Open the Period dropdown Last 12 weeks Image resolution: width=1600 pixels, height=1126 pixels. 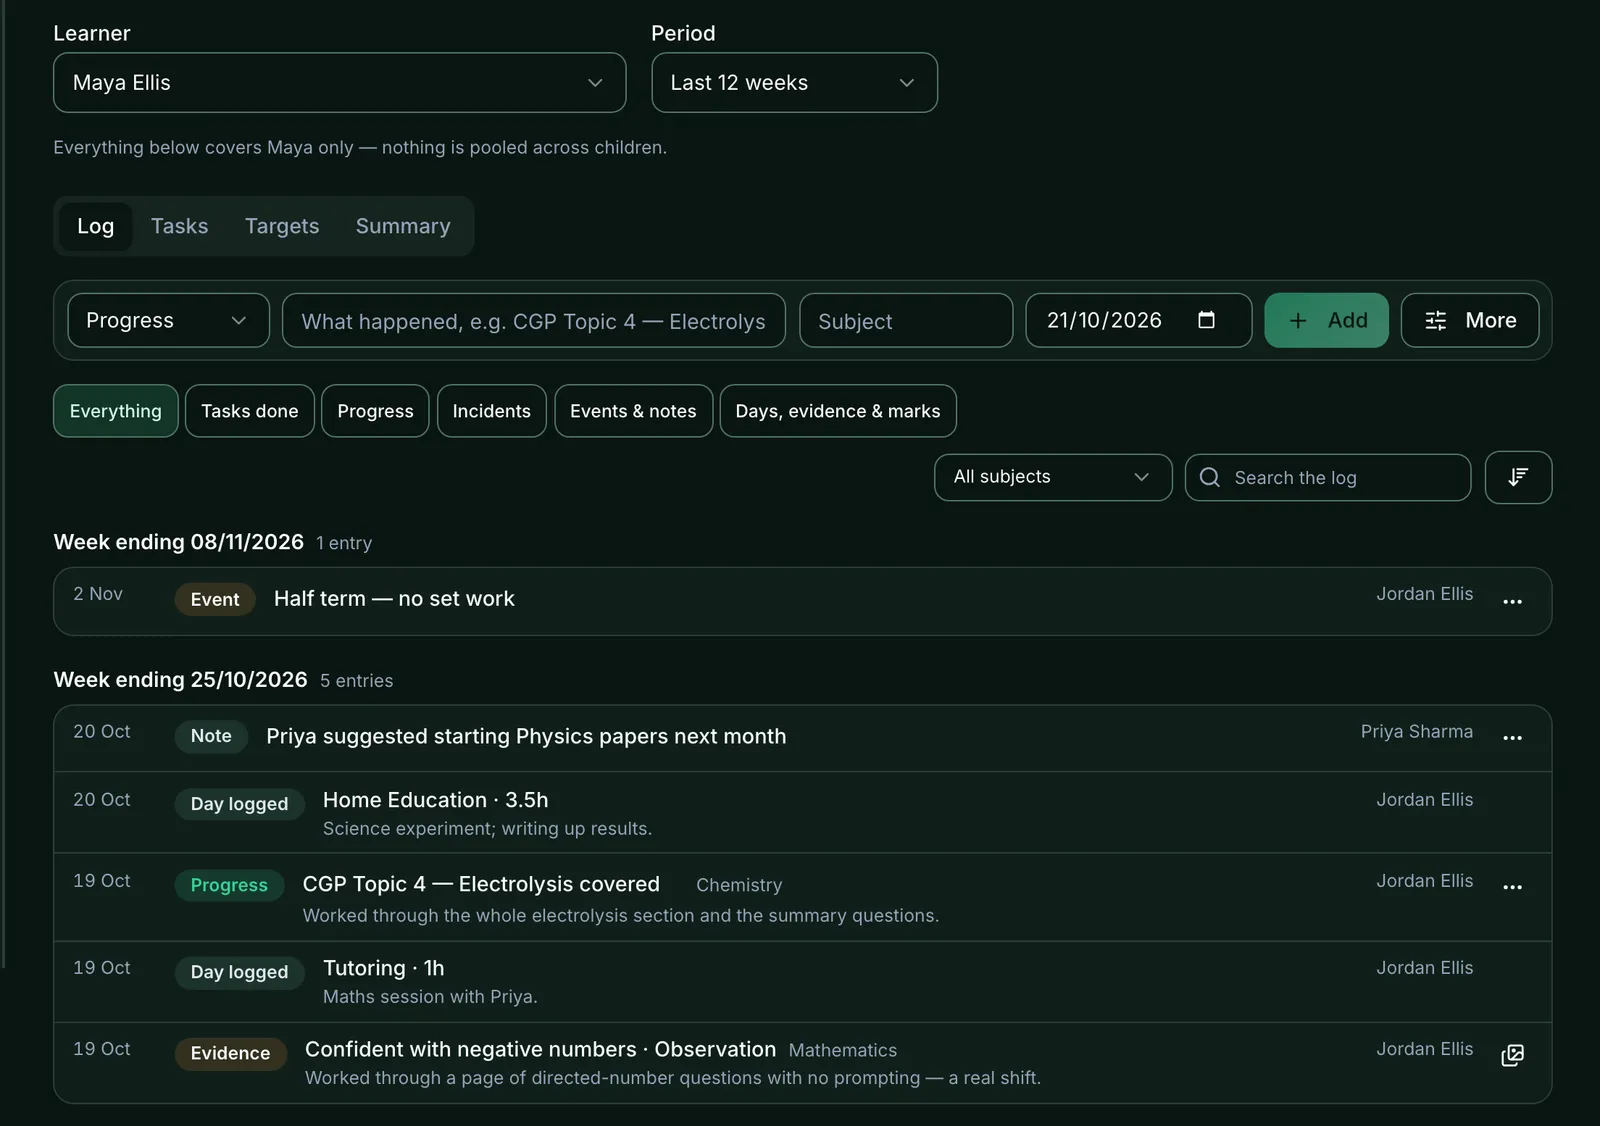794,83
